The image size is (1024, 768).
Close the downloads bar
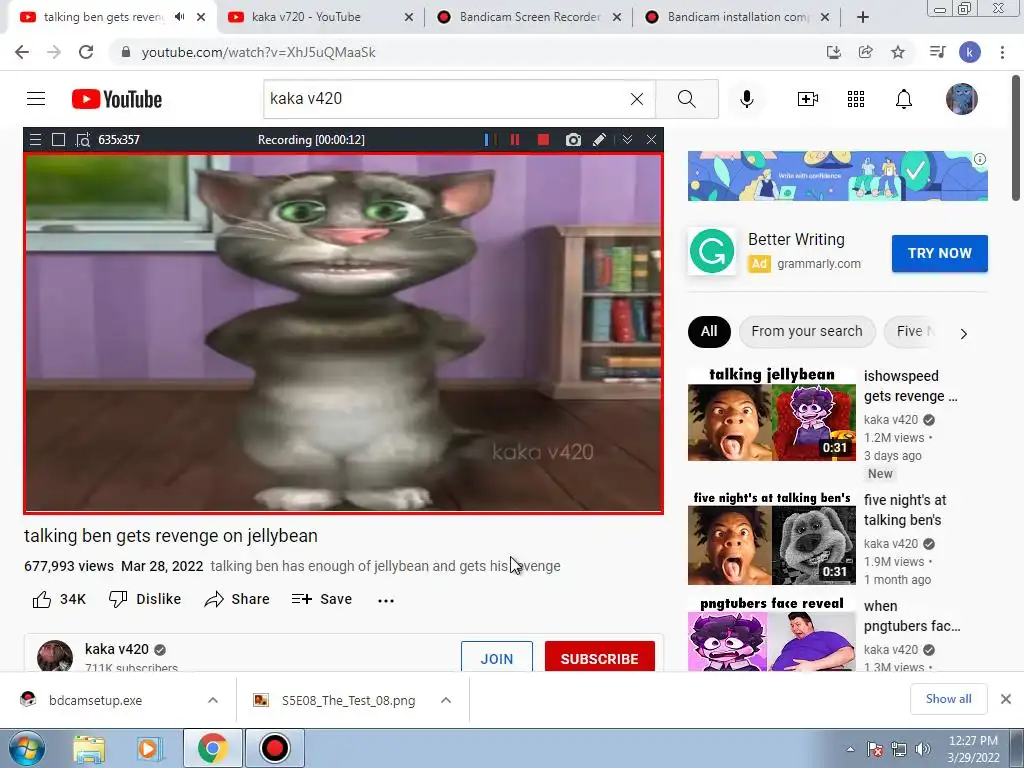pyautogui.click(x=1006, y=699)
